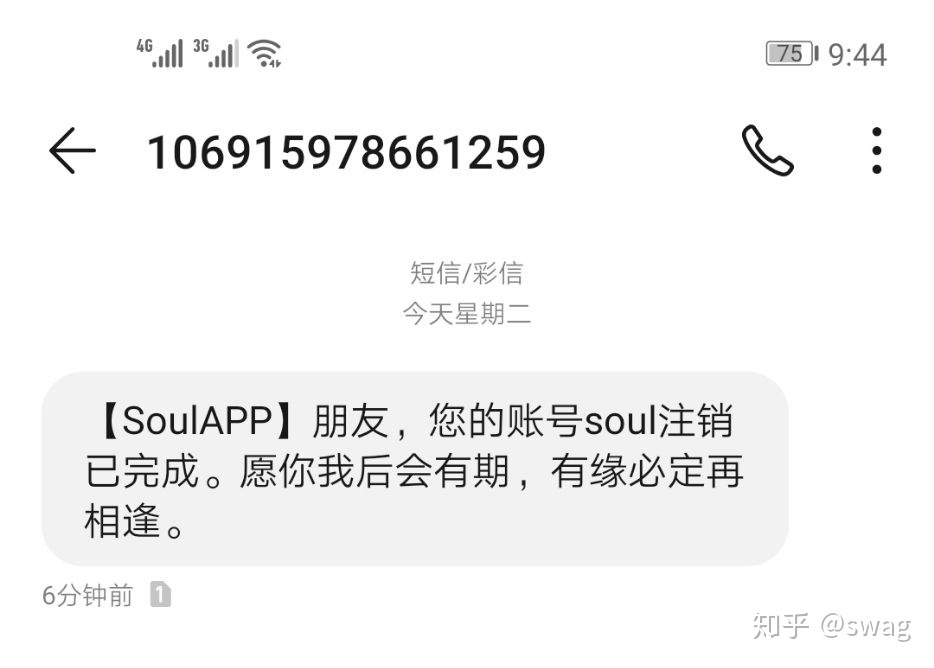Tap the battery 75 indicator
The image size is (934, 668).
click(x=792, y=54)
